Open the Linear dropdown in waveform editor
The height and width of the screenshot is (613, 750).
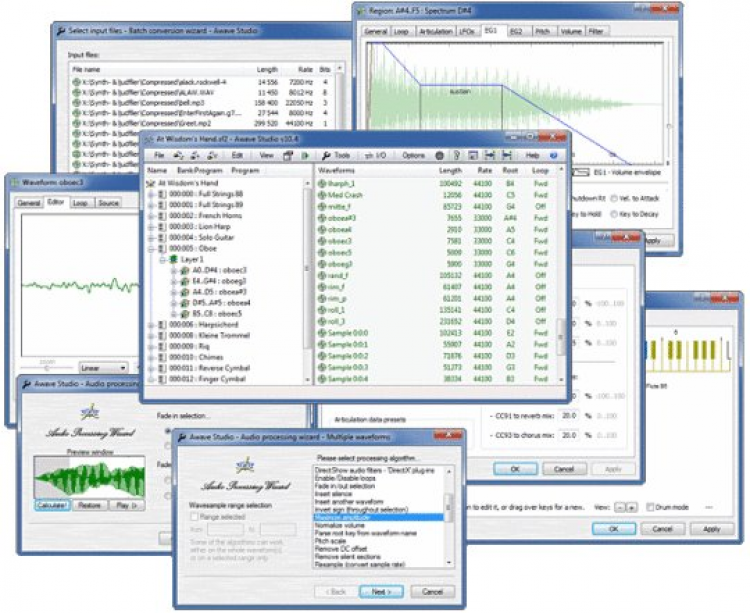[103, 368]
